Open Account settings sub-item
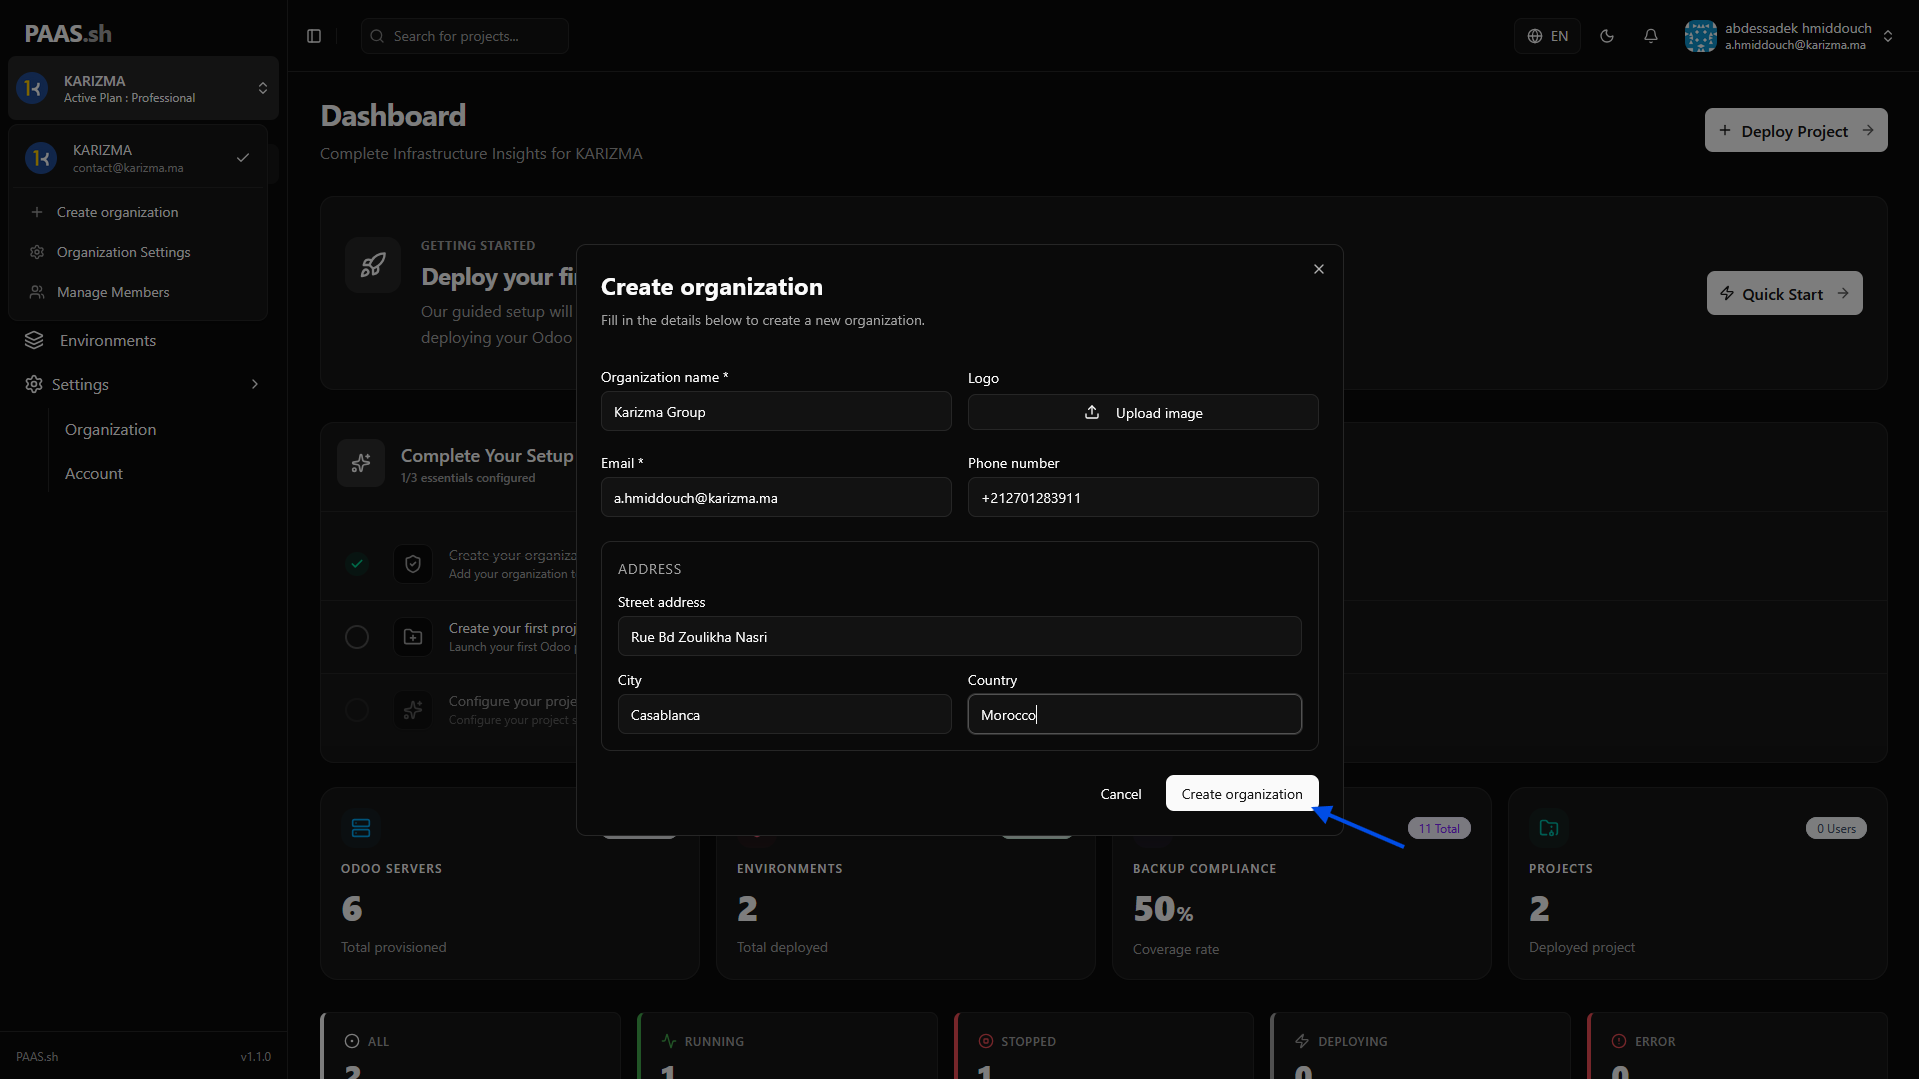 click(x=94, y=473)
